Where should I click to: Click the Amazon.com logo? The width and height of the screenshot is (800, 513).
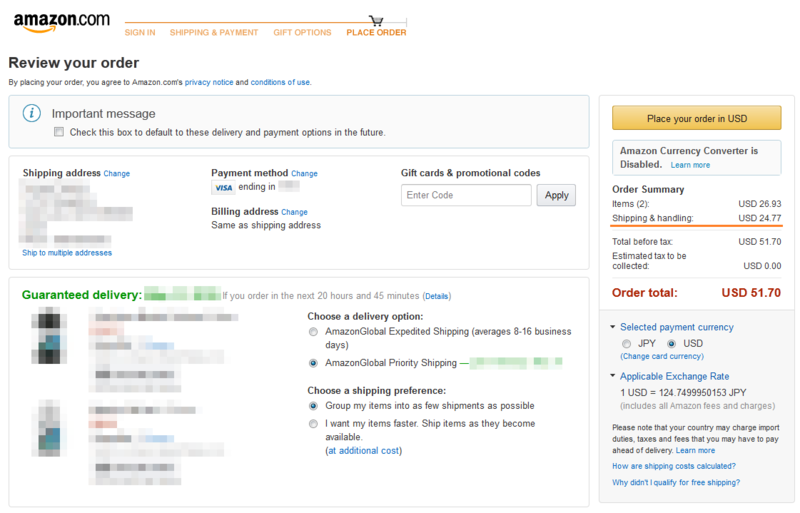coord(61,22)
